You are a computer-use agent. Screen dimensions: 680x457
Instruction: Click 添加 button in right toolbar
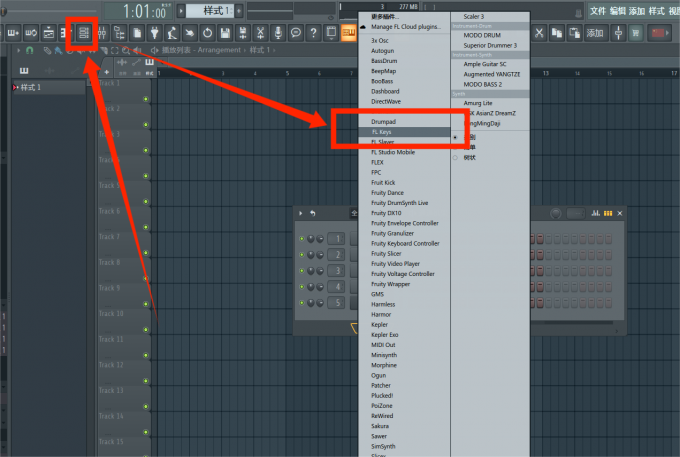pyautogui.click(x=595, y=33)
